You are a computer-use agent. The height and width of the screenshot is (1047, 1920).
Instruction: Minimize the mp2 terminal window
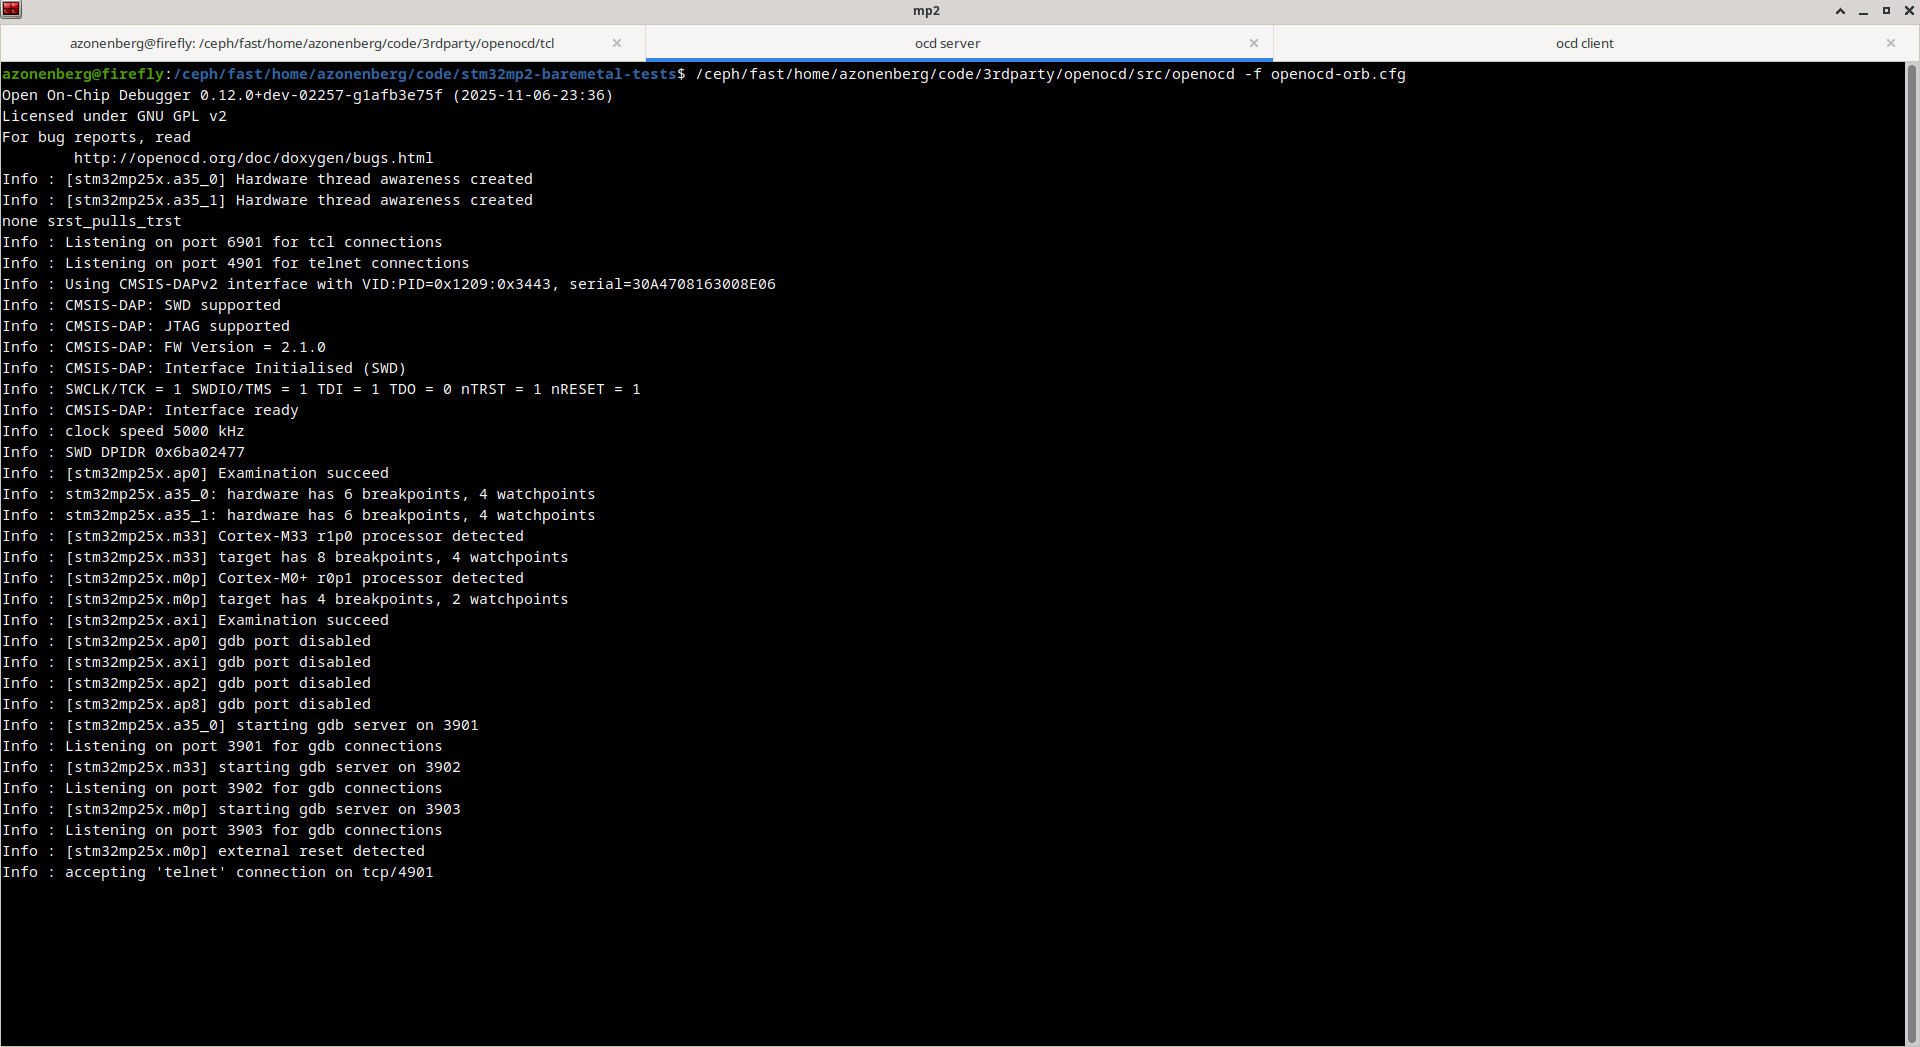point(1863,11)
